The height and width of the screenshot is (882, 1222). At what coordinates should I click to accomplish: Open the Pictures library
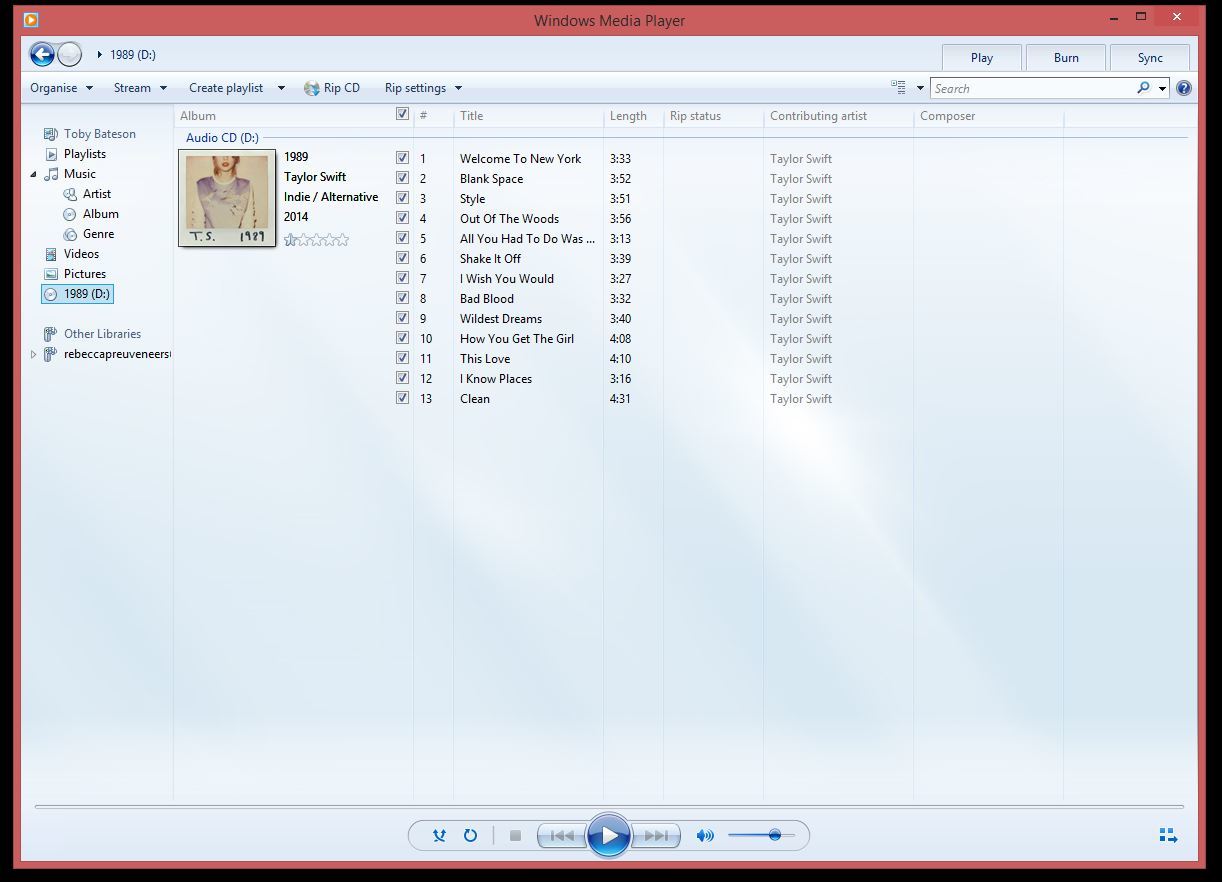tap(85, 274)
